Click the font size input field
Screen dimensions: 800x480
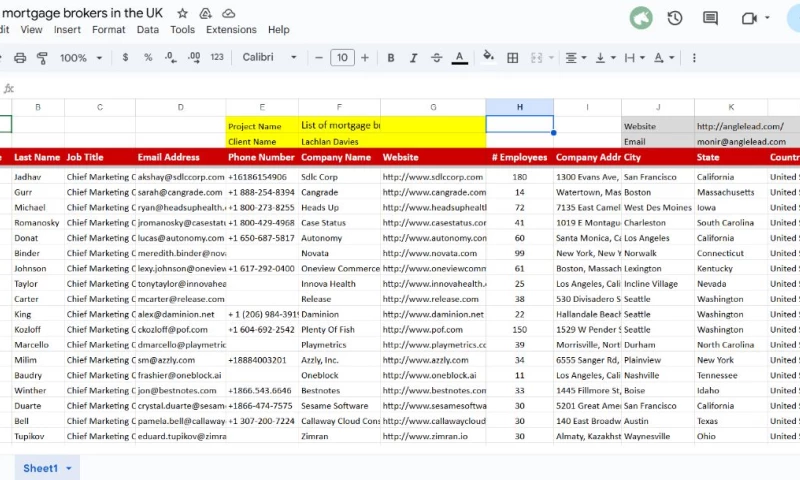(x=342, y=58)
